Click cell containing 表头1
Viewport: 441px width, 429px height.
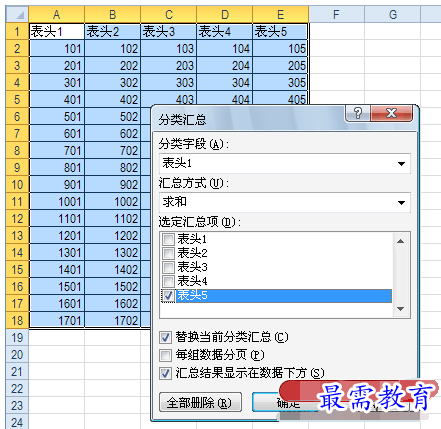pyautogui.click(x=57, y=32)
